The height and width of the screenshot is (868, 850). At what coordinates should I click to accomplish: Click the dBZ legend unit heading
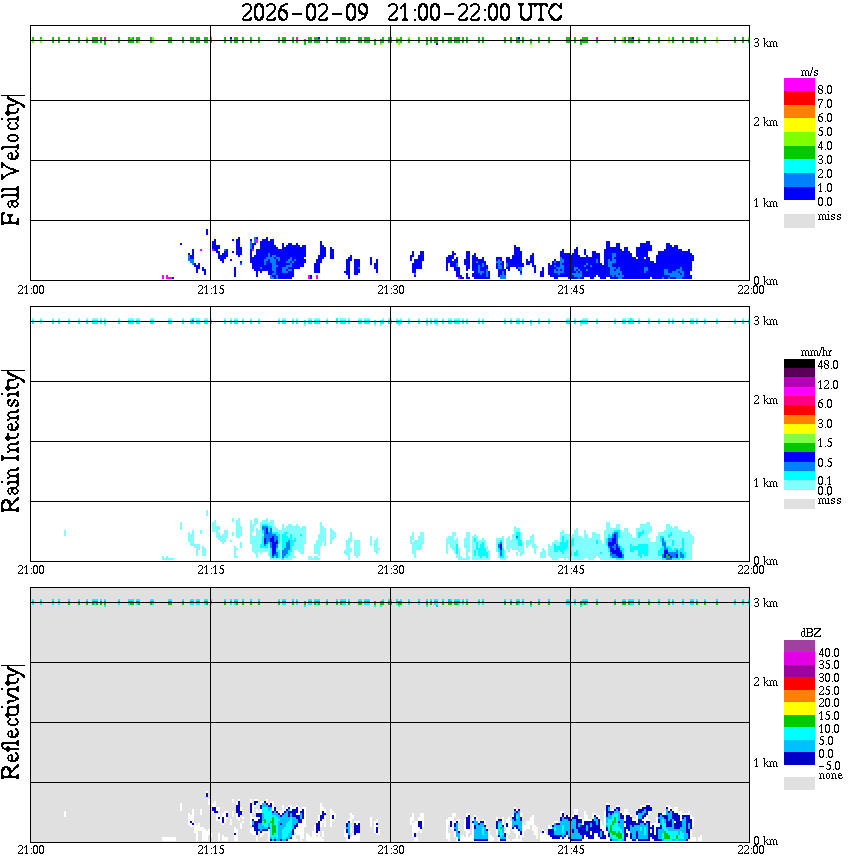point(811,633)
